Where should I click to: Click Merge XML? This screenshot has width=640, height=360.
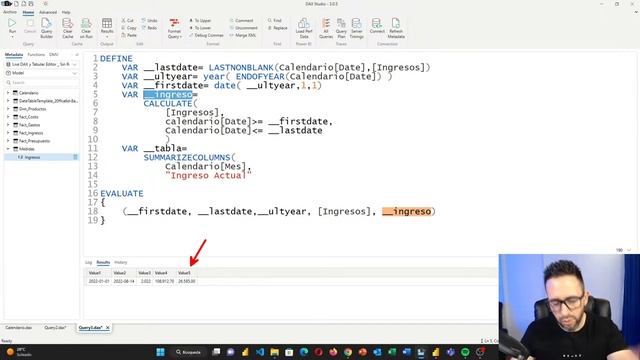[x=242, y=35]
